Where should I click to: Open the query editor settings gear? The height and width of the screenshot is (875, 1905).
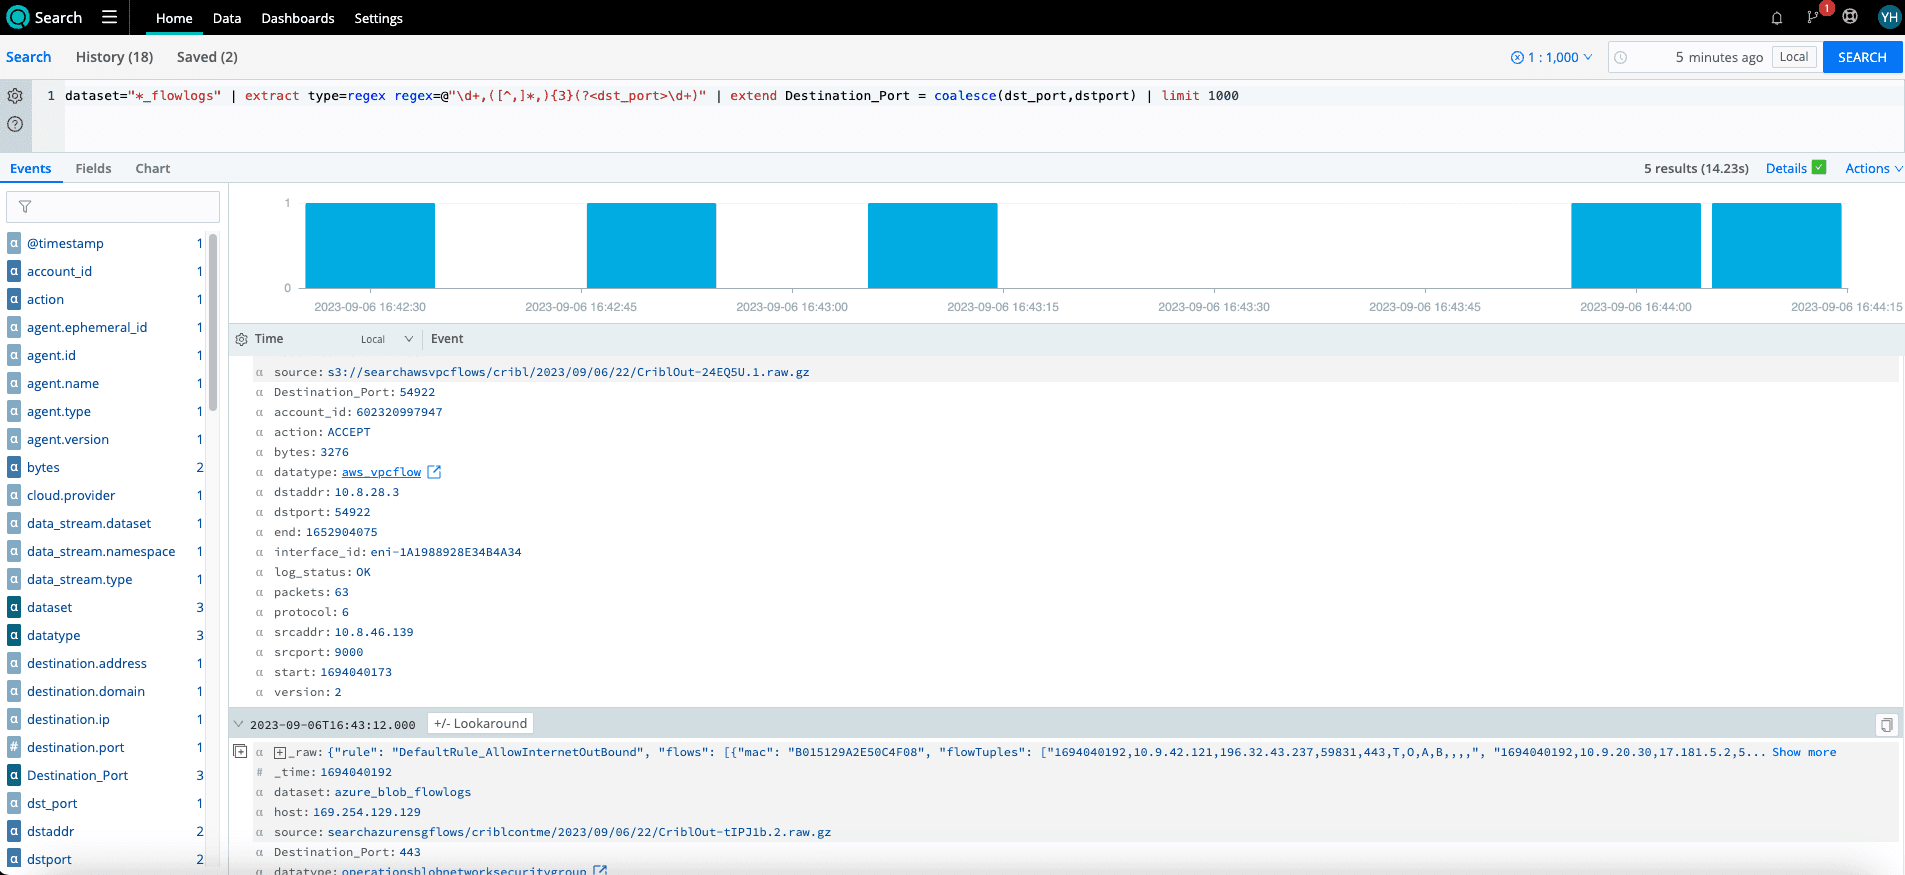coord(15,96)
